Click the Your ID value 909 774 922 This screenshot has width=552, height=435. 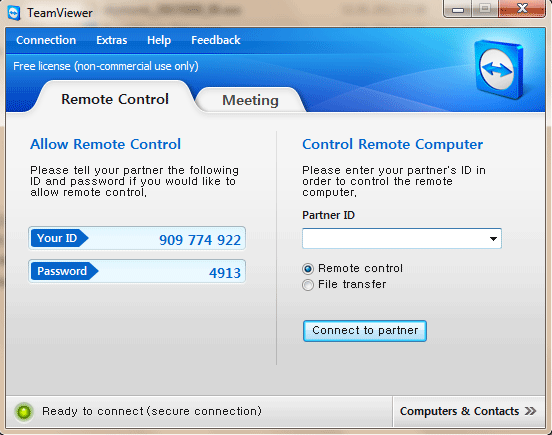point(200,240)
